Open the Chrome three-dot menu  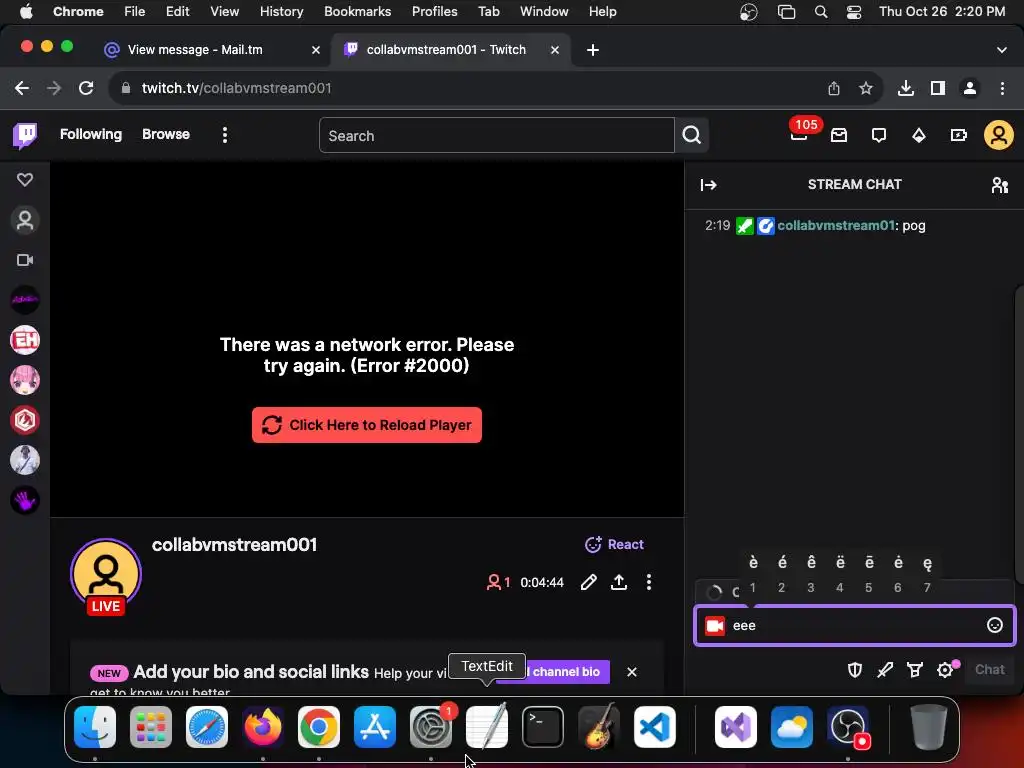point(1002,88)
